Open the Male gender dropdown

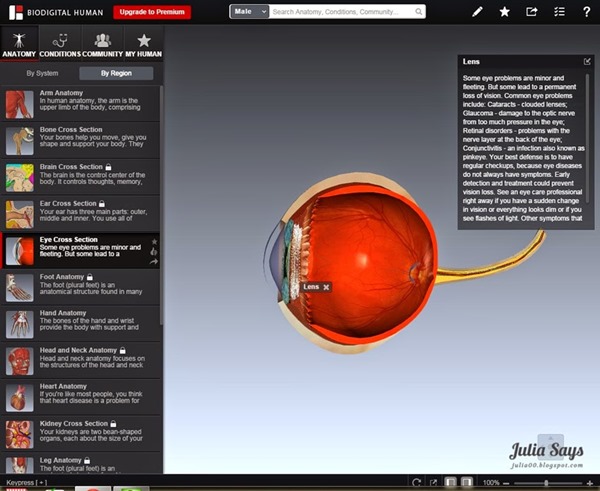click(249, 12)
